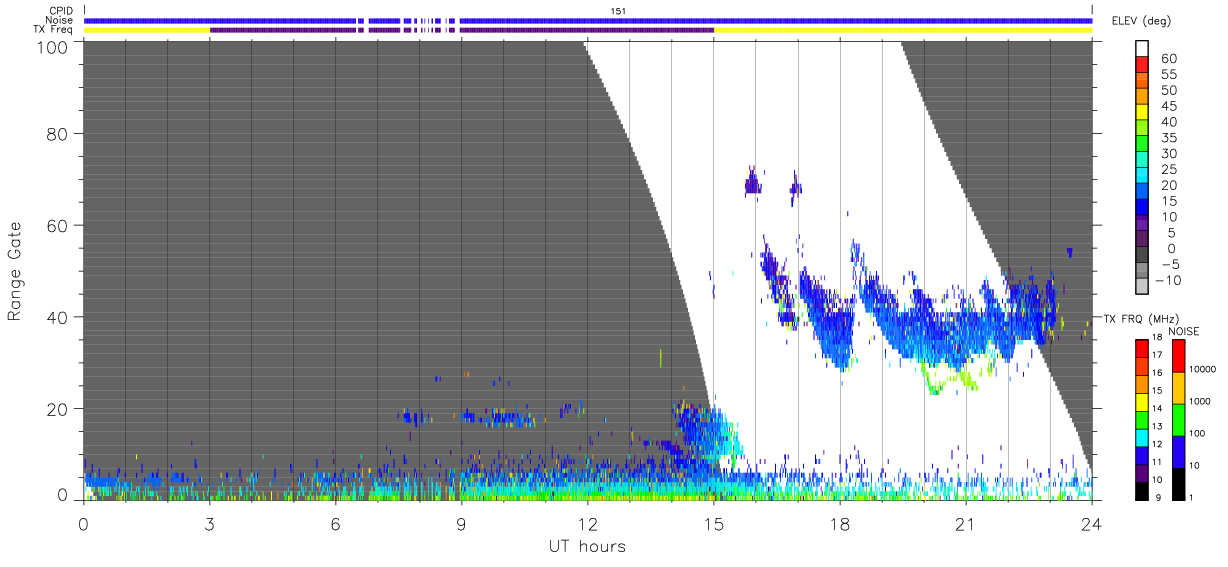Pick the white top swatch of elevation colorbar

click(1142, 49)
